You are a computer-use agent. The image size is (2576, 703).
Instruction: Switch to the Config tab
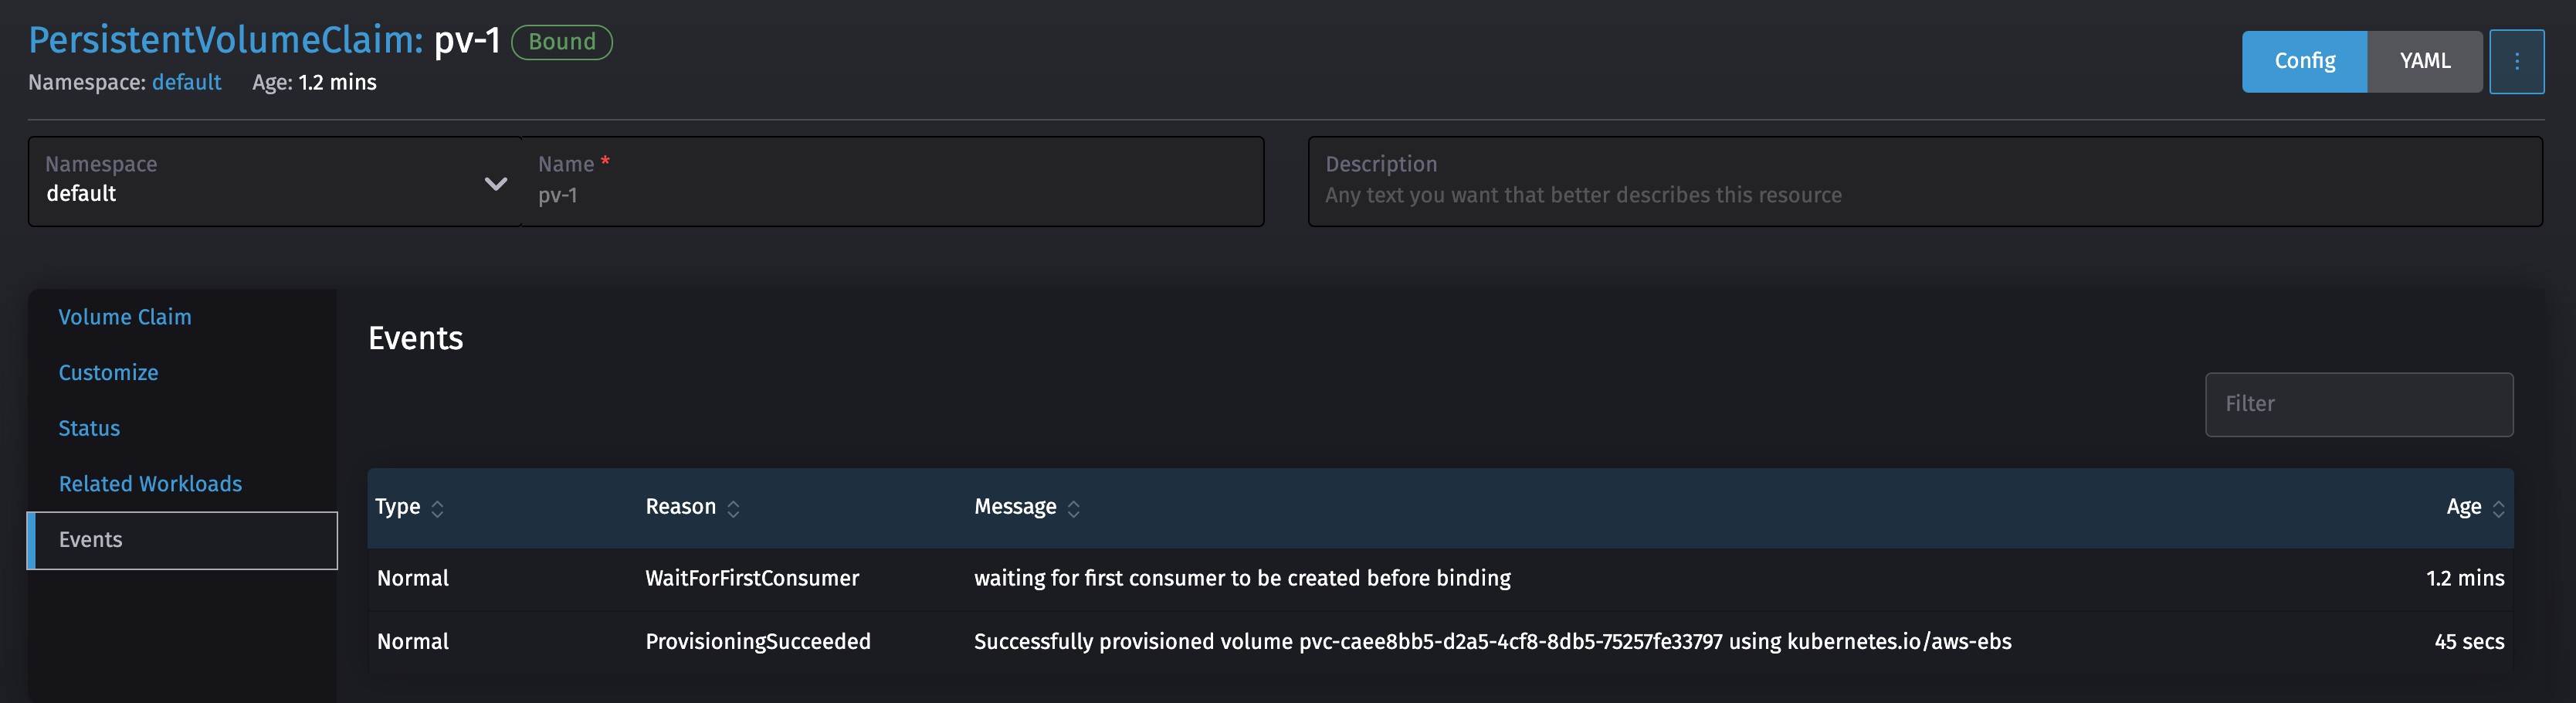click(x=2304, y=61)
